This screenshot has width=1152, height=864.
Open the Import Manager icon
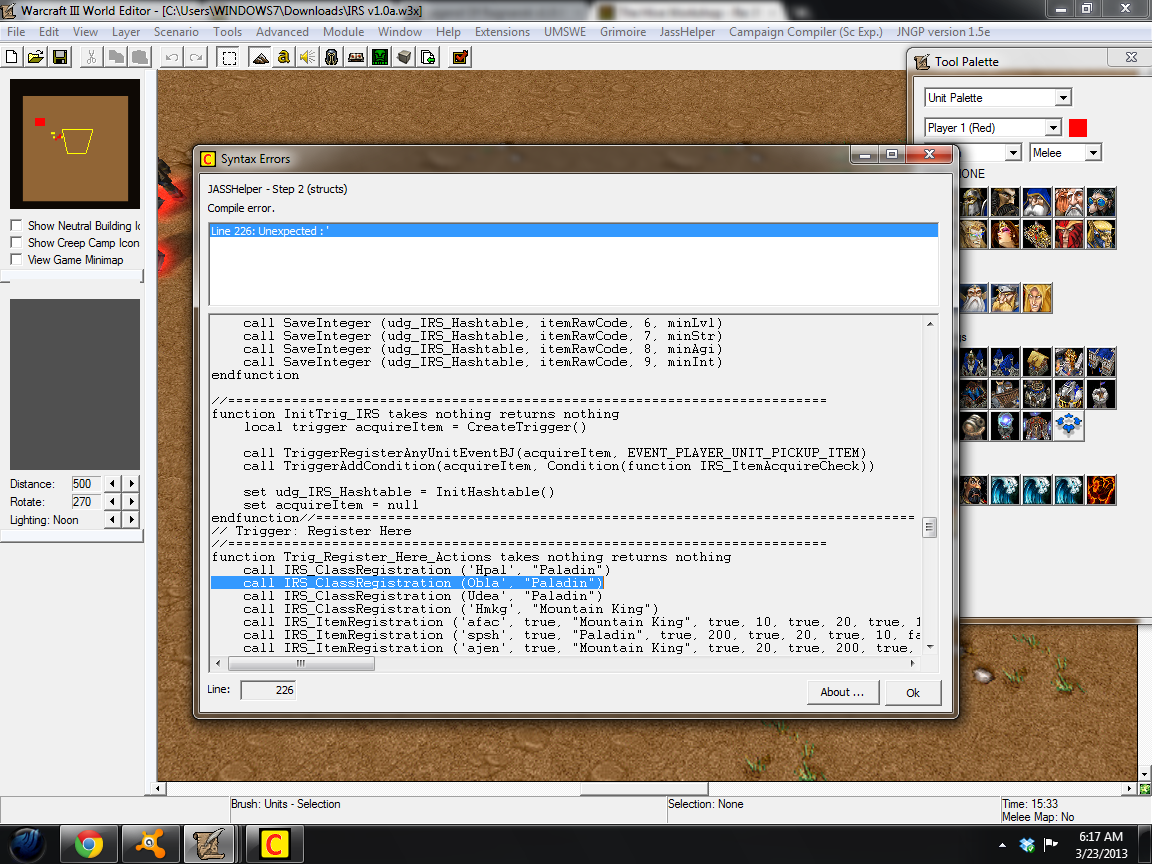(x=428, y=57)
